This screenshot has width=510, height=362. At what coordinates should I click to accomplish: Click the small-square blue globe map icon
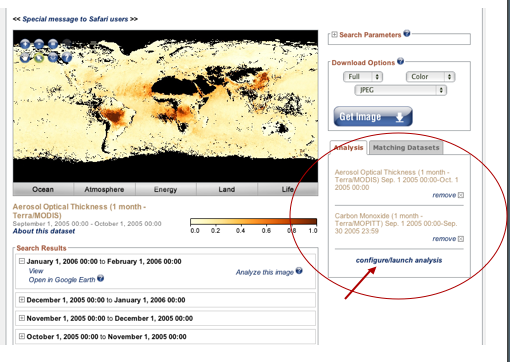coord(39,44)
